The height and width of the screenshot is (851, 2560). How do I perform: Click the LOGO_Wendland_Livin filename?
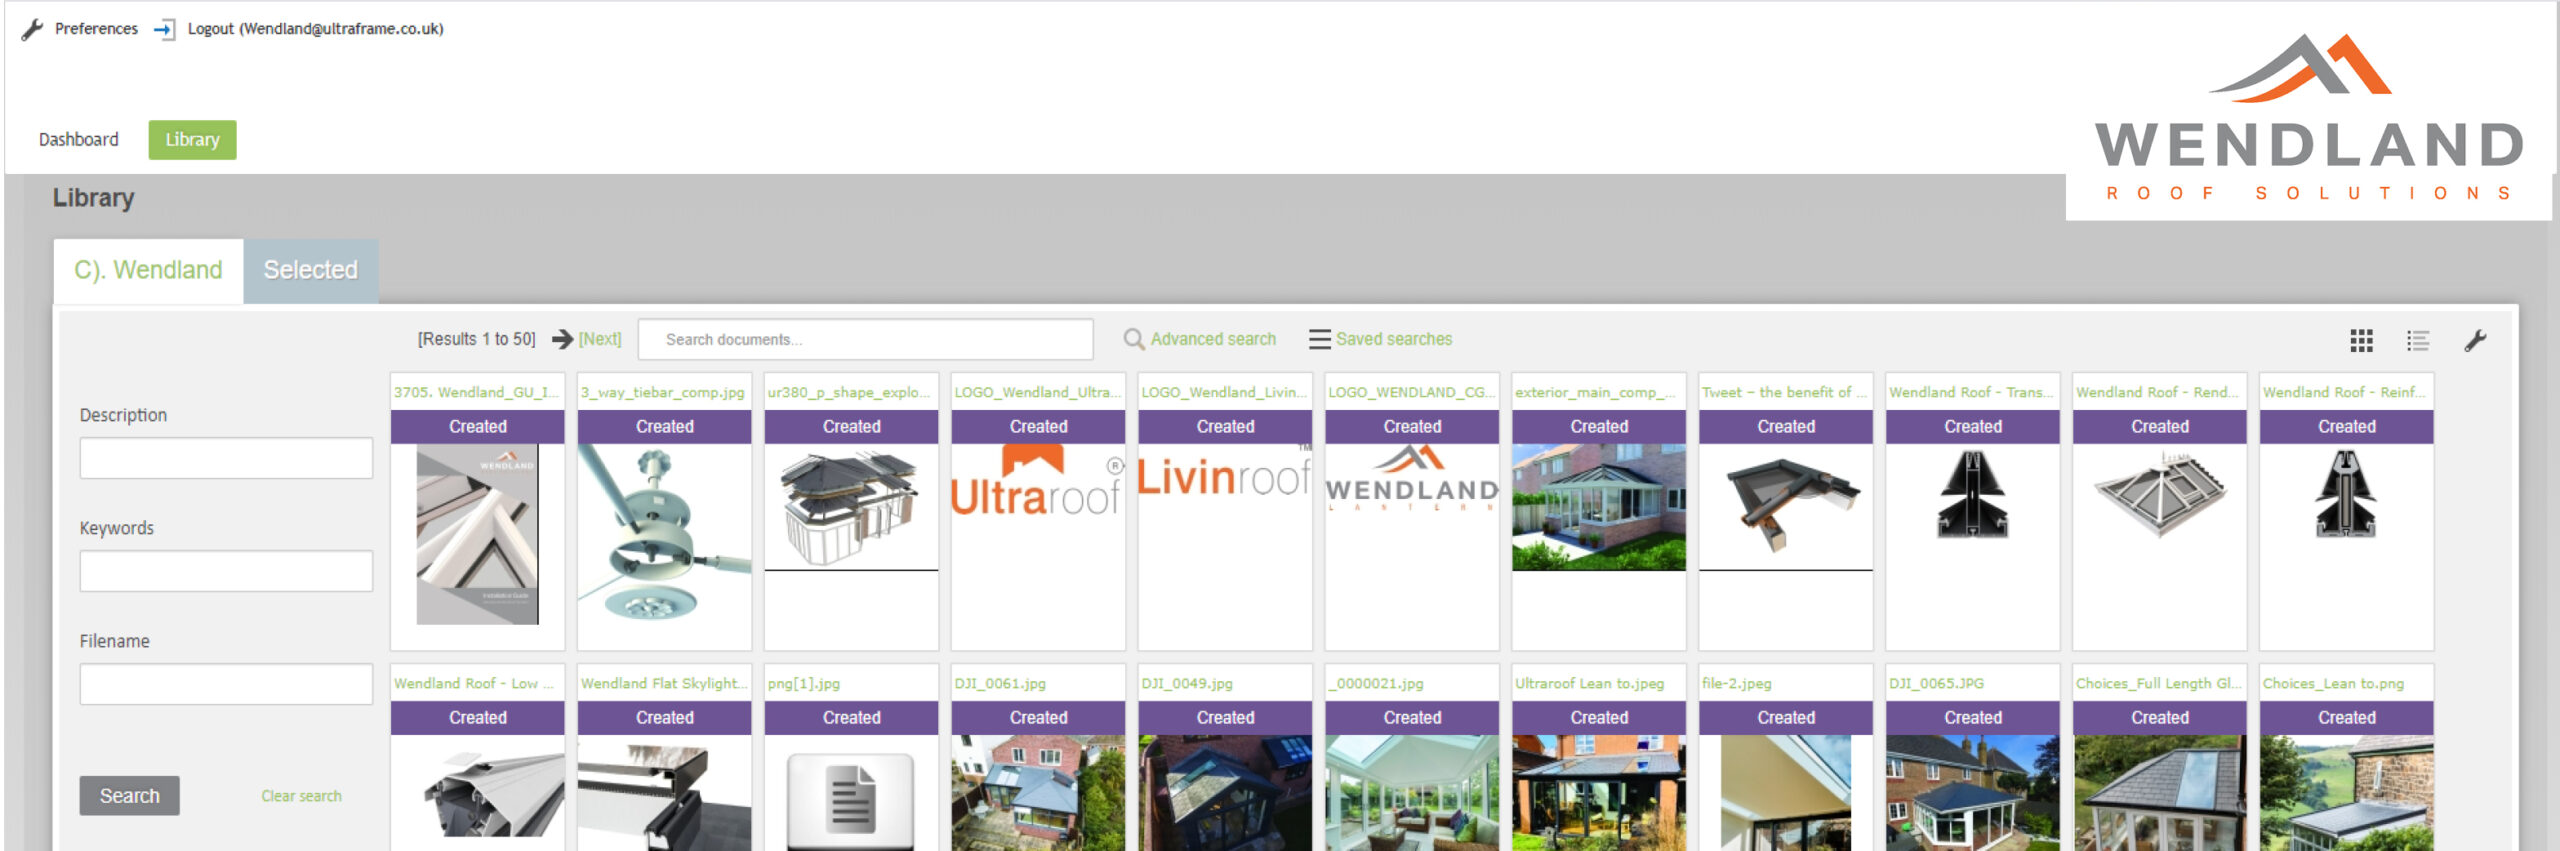pos(1224,392)
